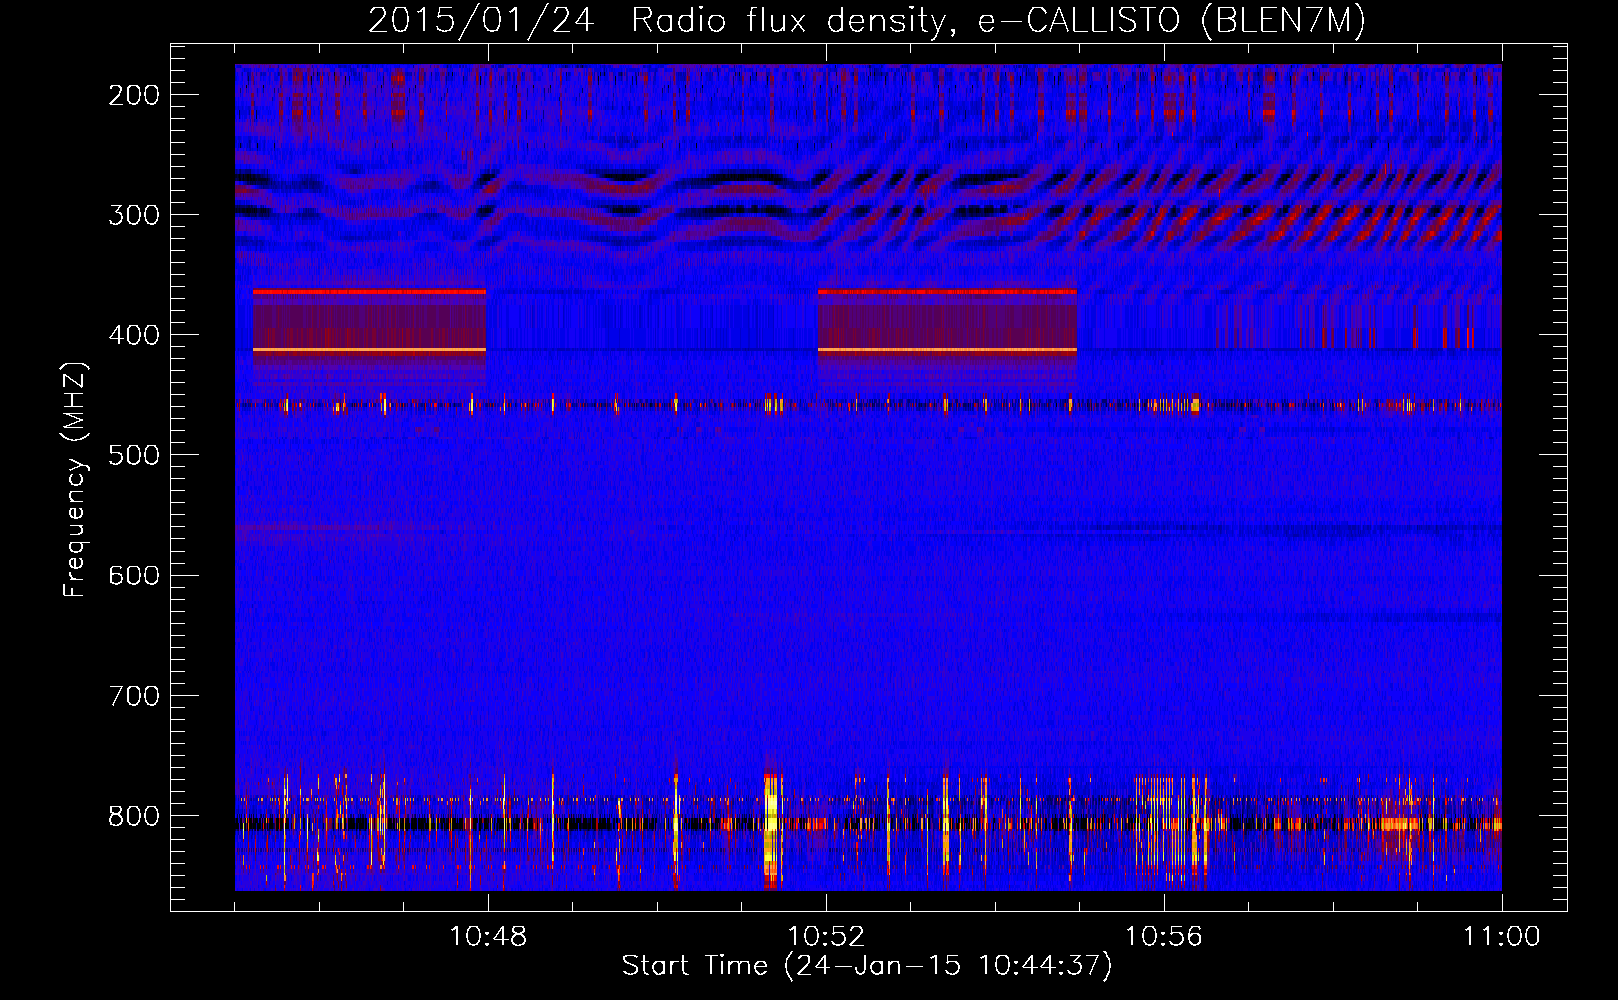Click the 10:52 time tick label

tap(826, 937)
